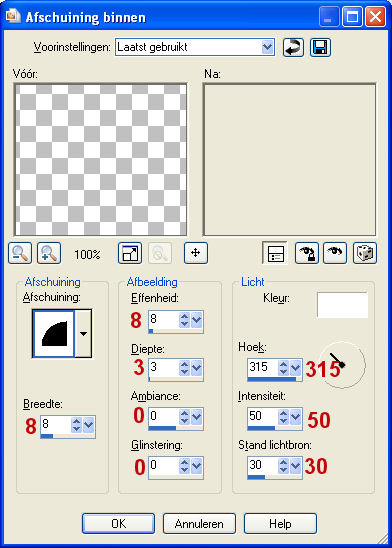Click the Help button

[280, 524]
